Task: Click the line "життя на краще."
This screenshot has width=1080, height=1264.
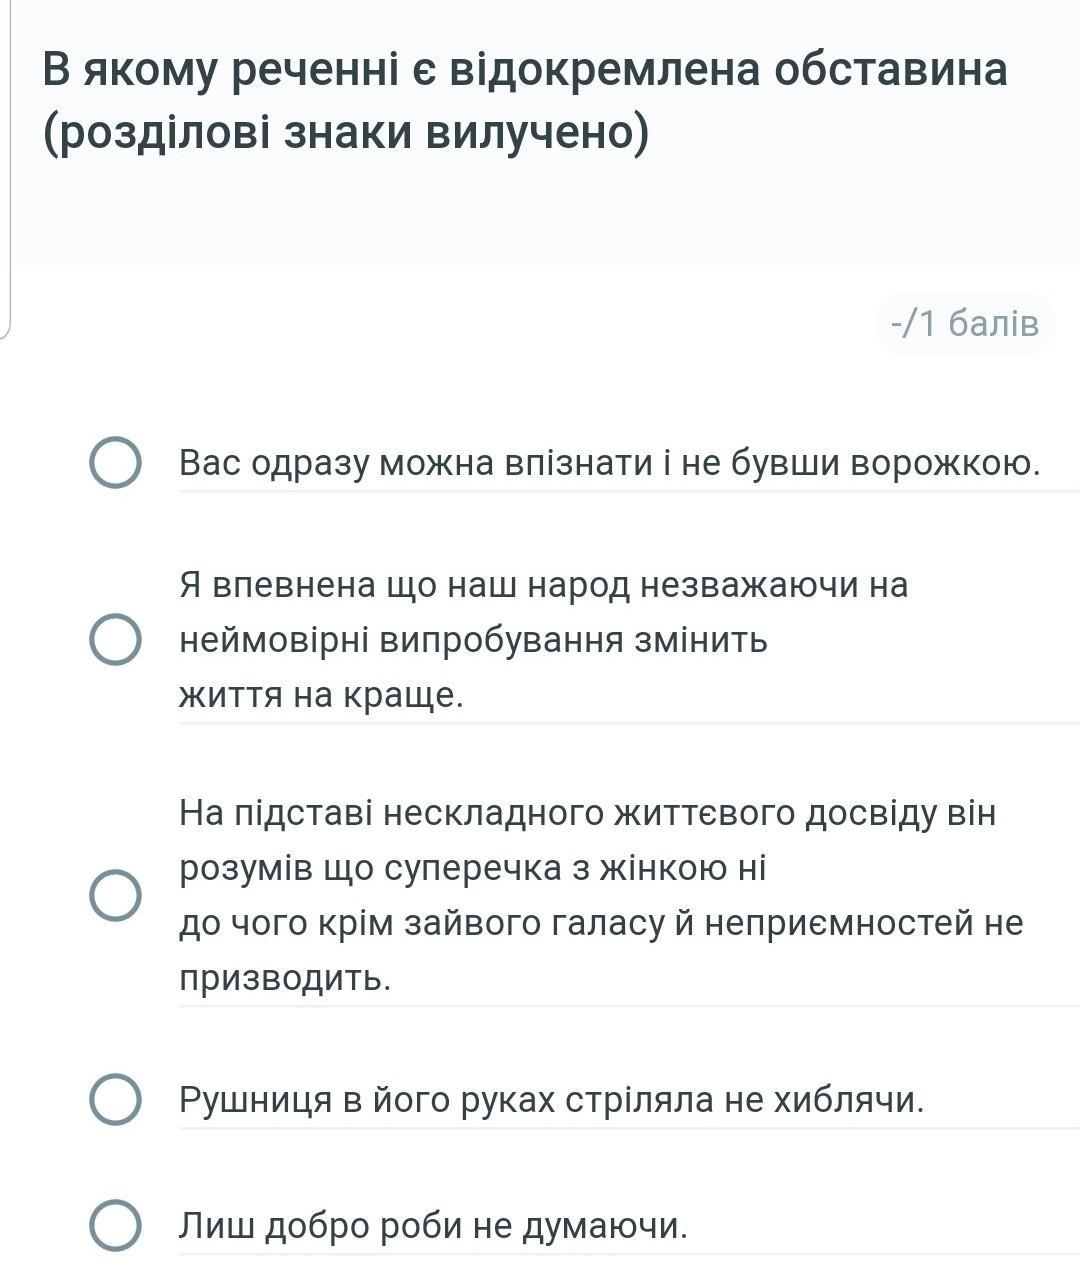Action: (321, 695)
